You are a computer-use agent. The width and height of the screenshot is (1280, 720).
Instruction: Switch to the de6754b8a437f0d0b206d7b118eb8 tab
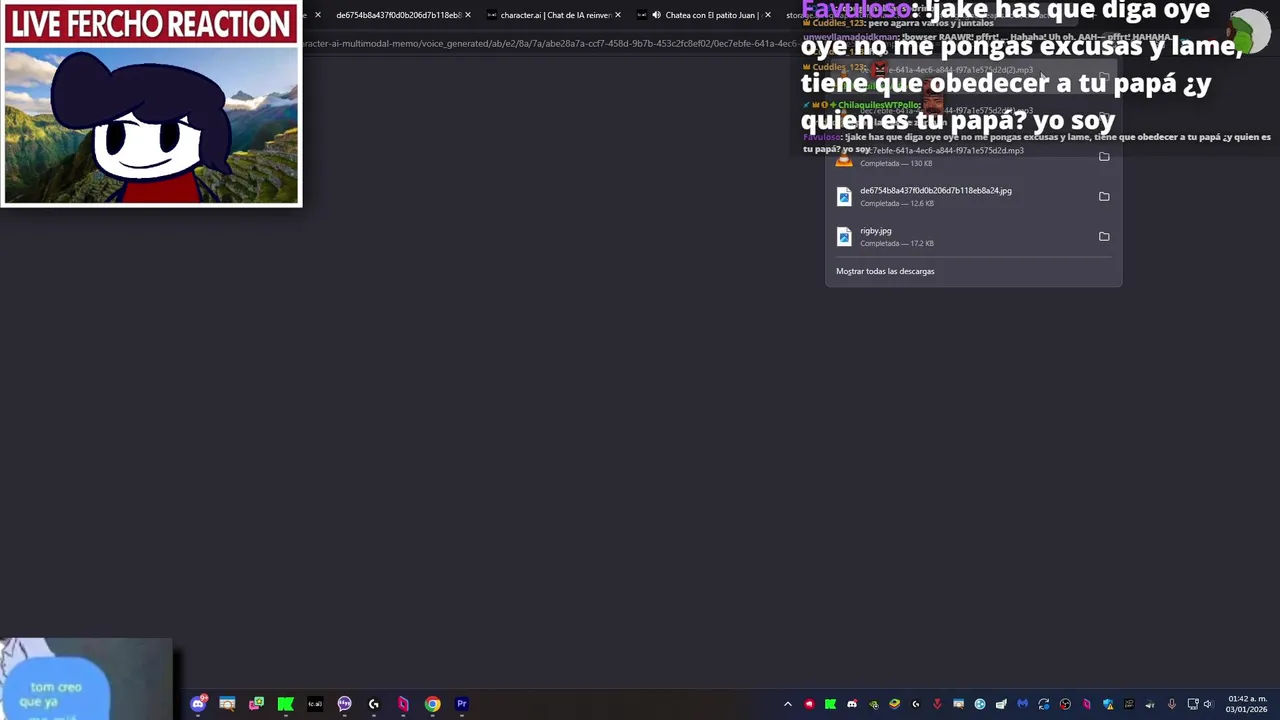coord(398,15)
